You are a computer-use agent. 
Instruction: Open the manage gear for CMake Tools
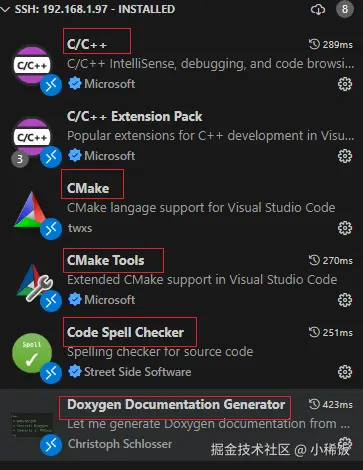click(345, 300)
